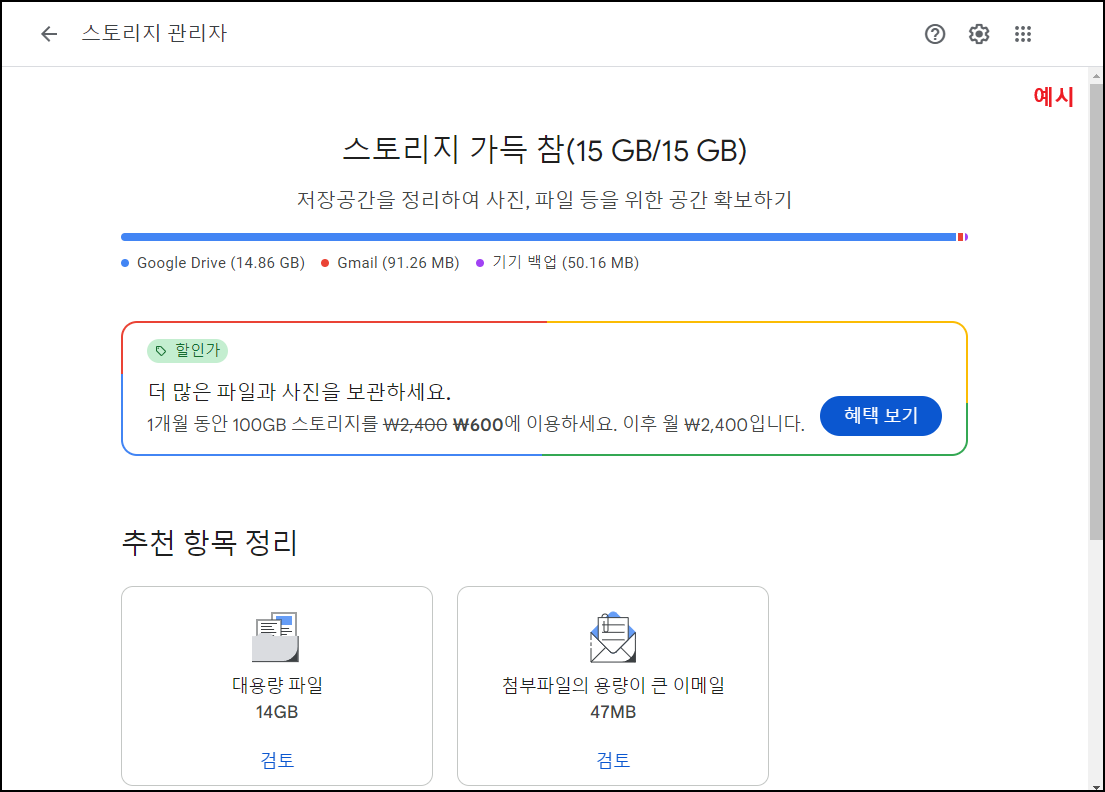Click the scrollbar up arrow
The width and height of the screenshot is (1105, 792).
click(1096, 75)
